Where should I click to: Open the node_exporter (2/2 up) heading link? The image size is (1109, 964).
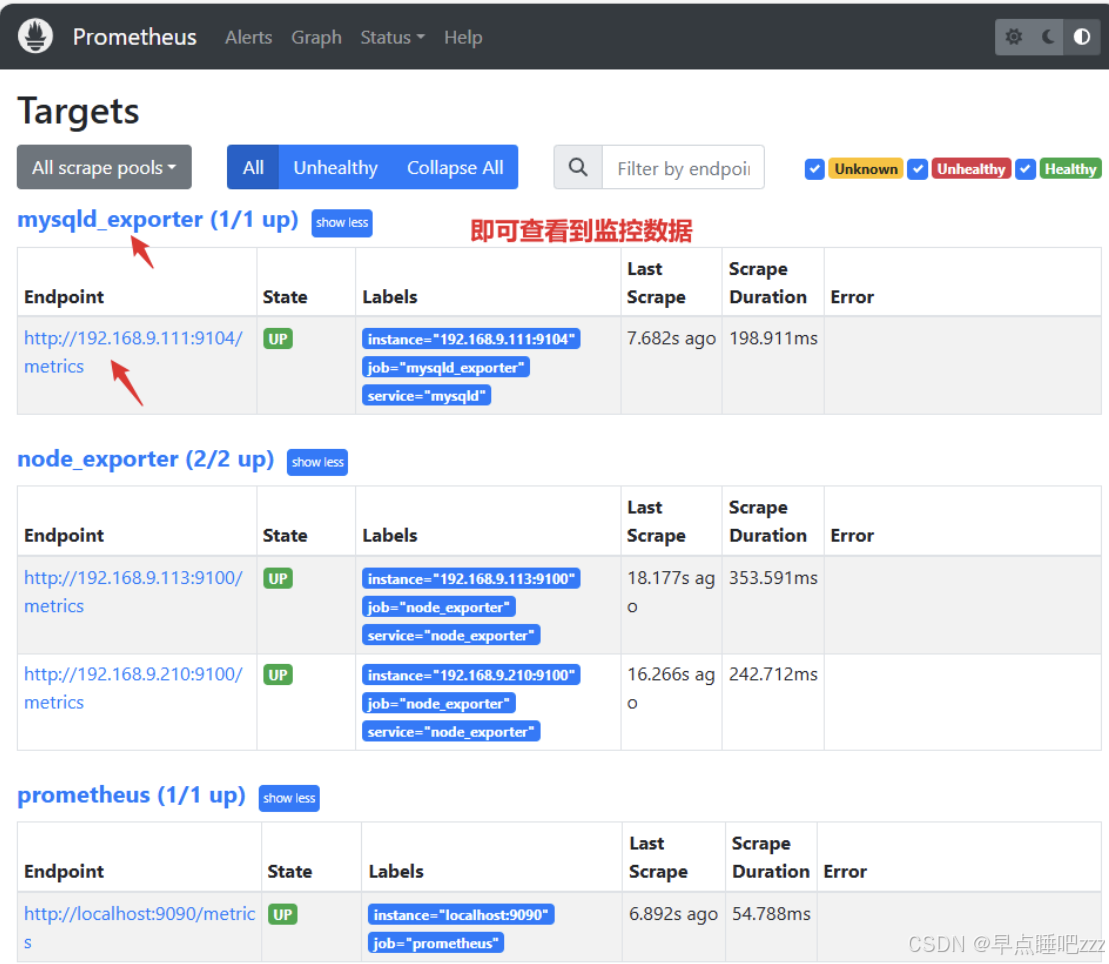pyautogui.click(x=146, y=459)
